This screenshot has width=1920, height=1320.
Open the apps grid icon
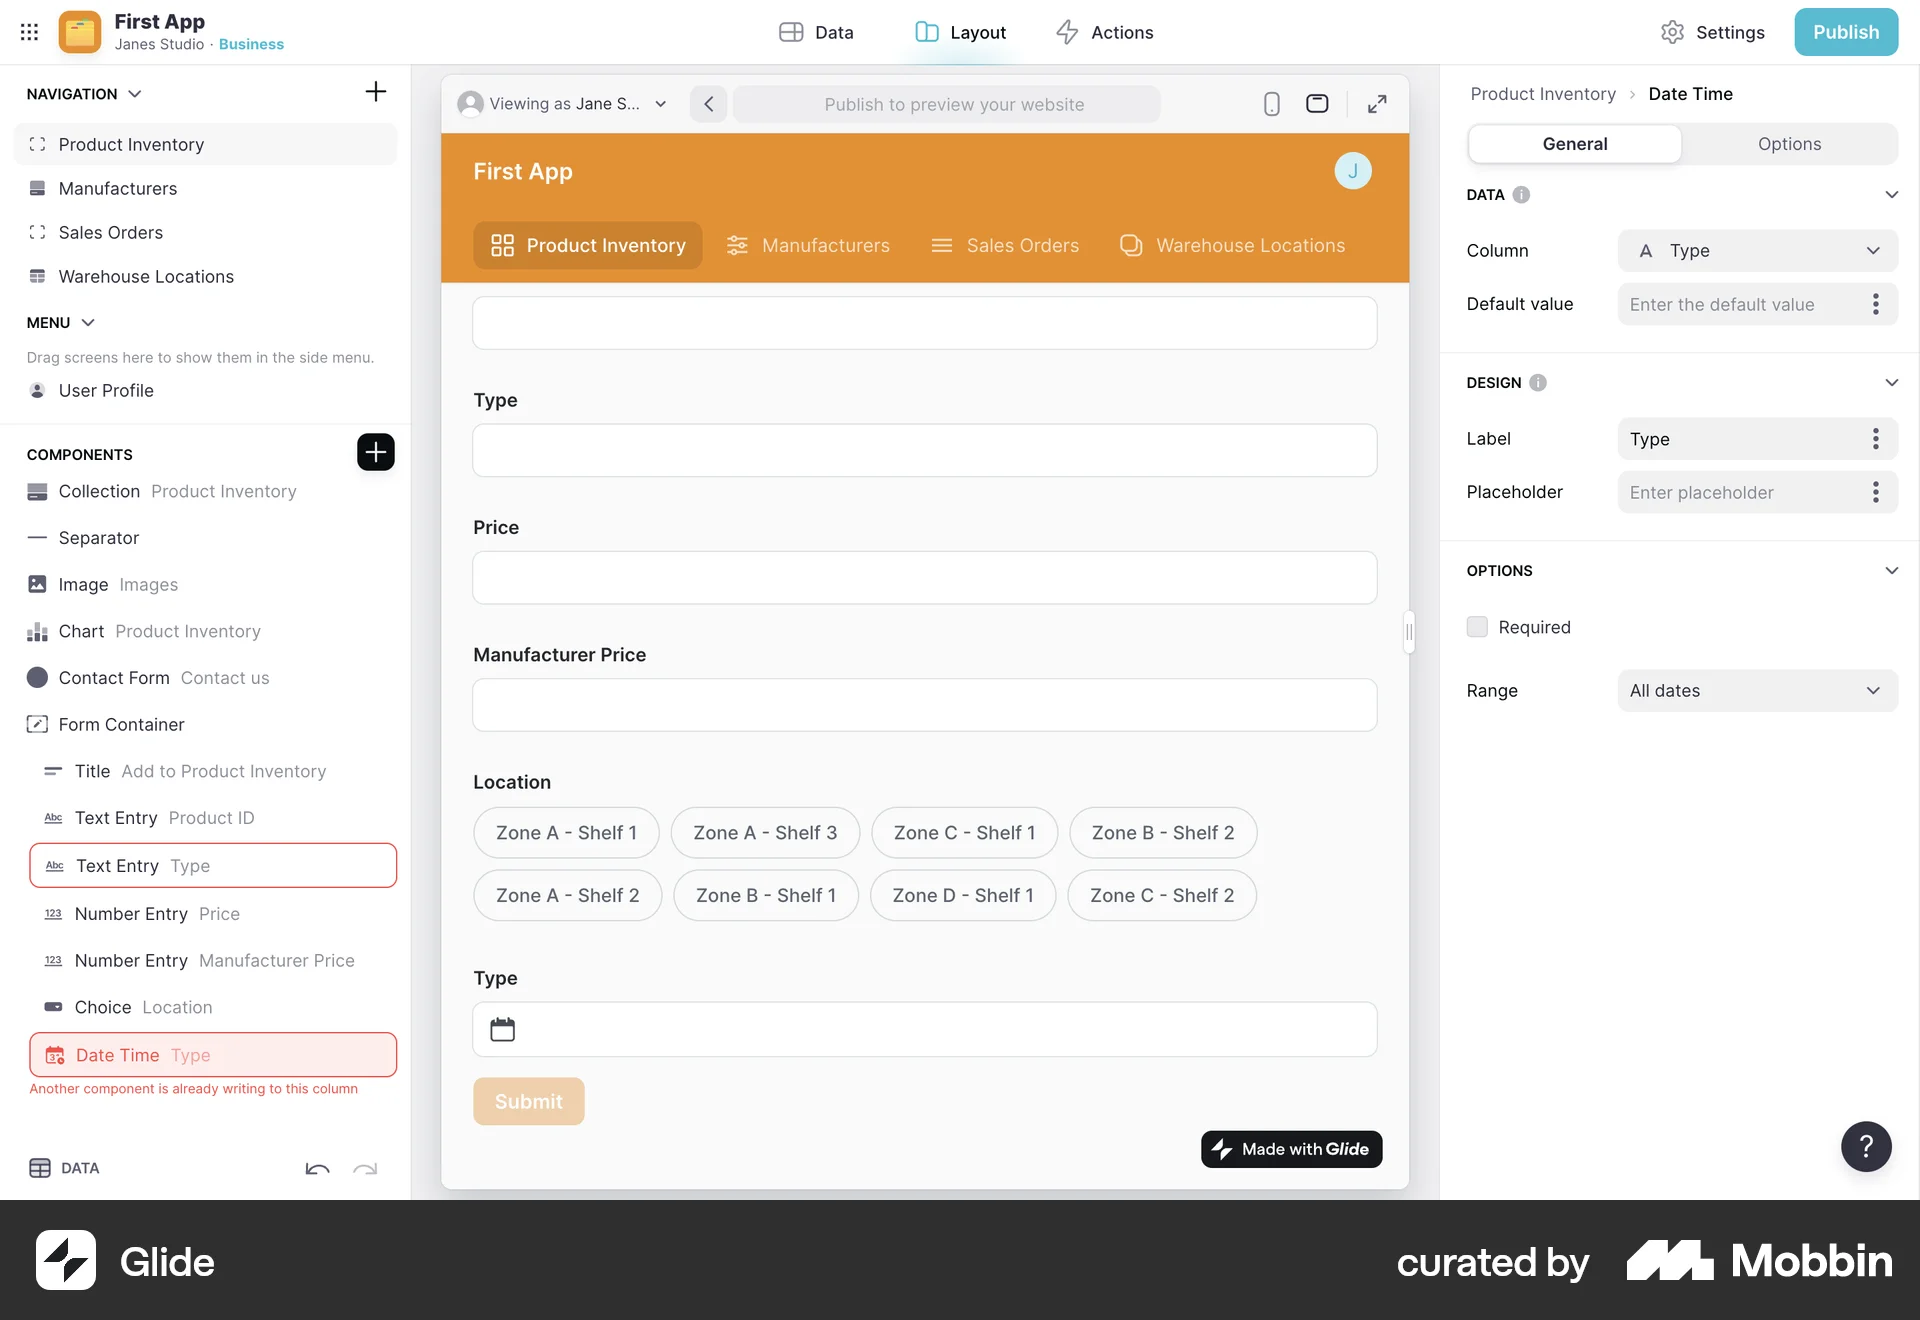pos(29,32)
